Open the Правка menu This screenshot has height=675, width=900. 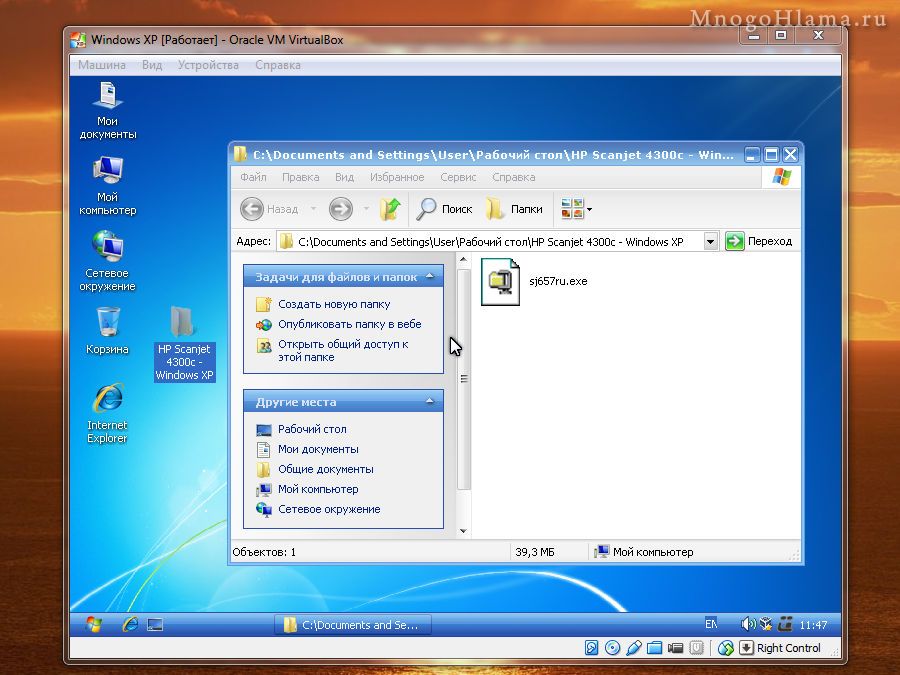point(300,177)
